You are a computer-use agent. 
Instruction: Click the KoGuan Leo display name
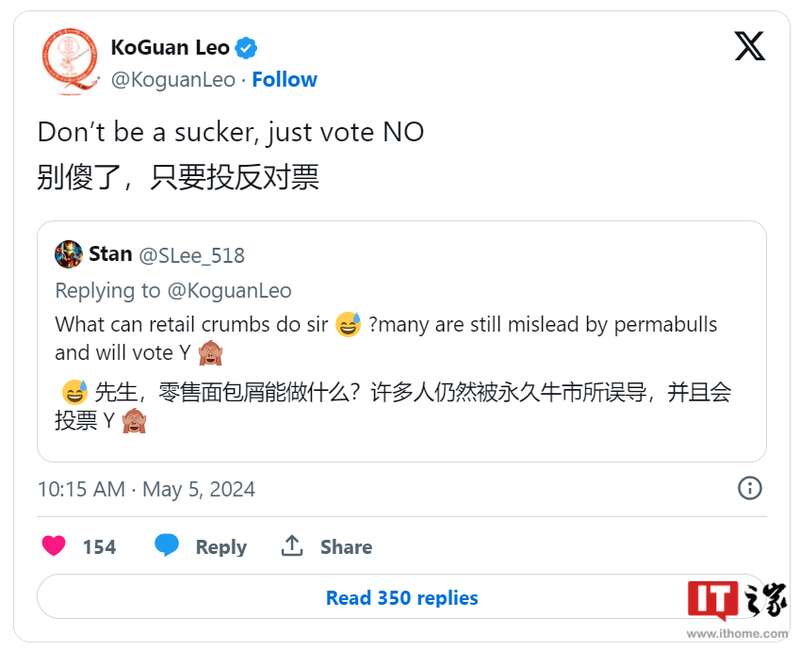click(x=169, y=47)
